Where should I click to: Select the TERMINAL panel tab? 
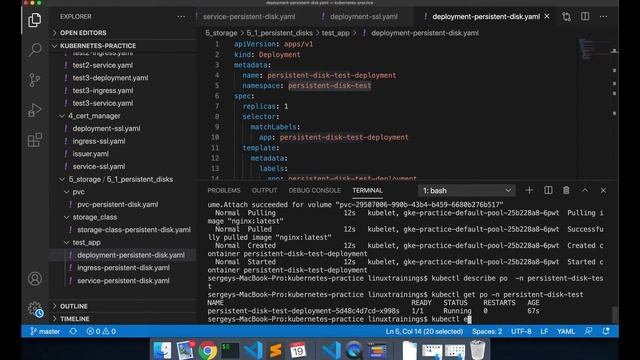(367, 191)
